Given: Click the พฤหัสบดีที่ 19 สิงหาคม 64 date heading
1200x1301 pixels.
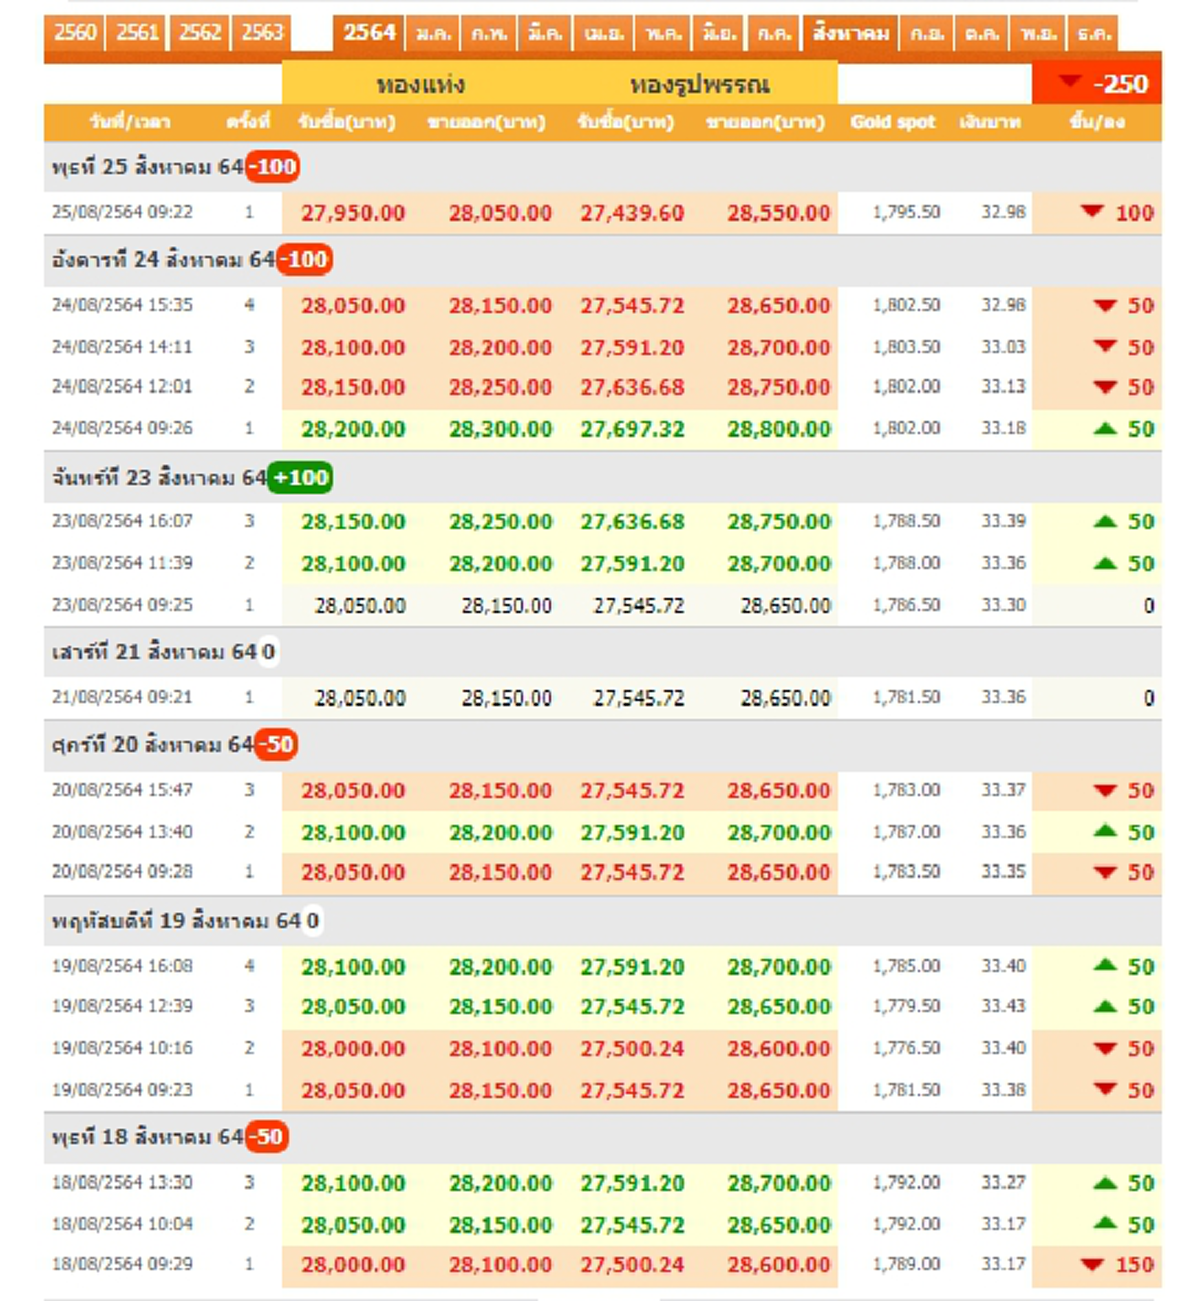Looking at the screenshot, I should (177, 920).
